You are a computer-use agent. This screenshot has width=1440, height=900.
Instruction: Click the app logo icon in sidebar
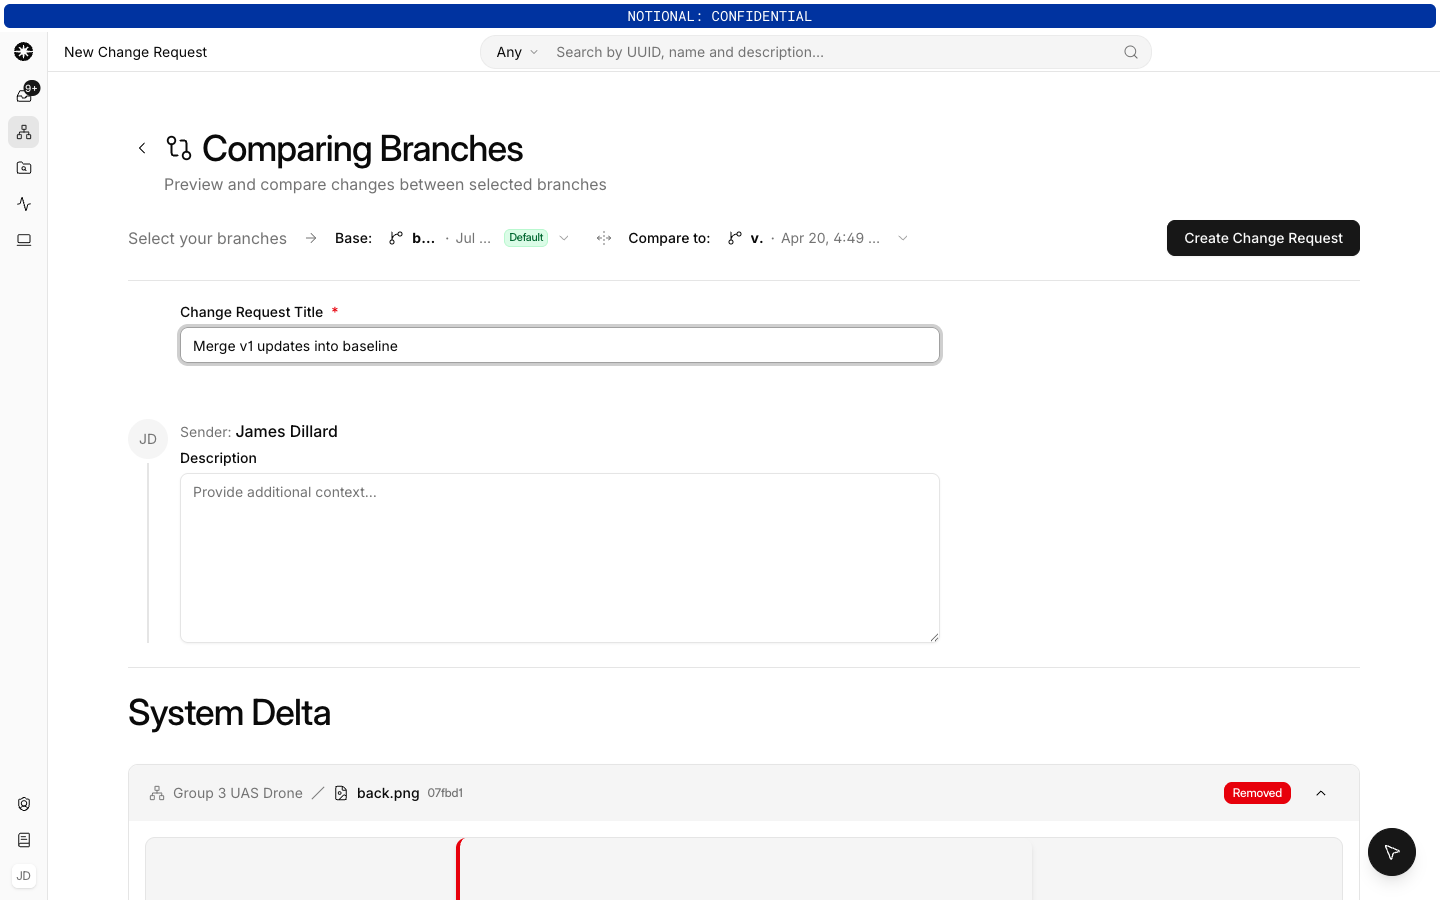(x=24, y=52)
